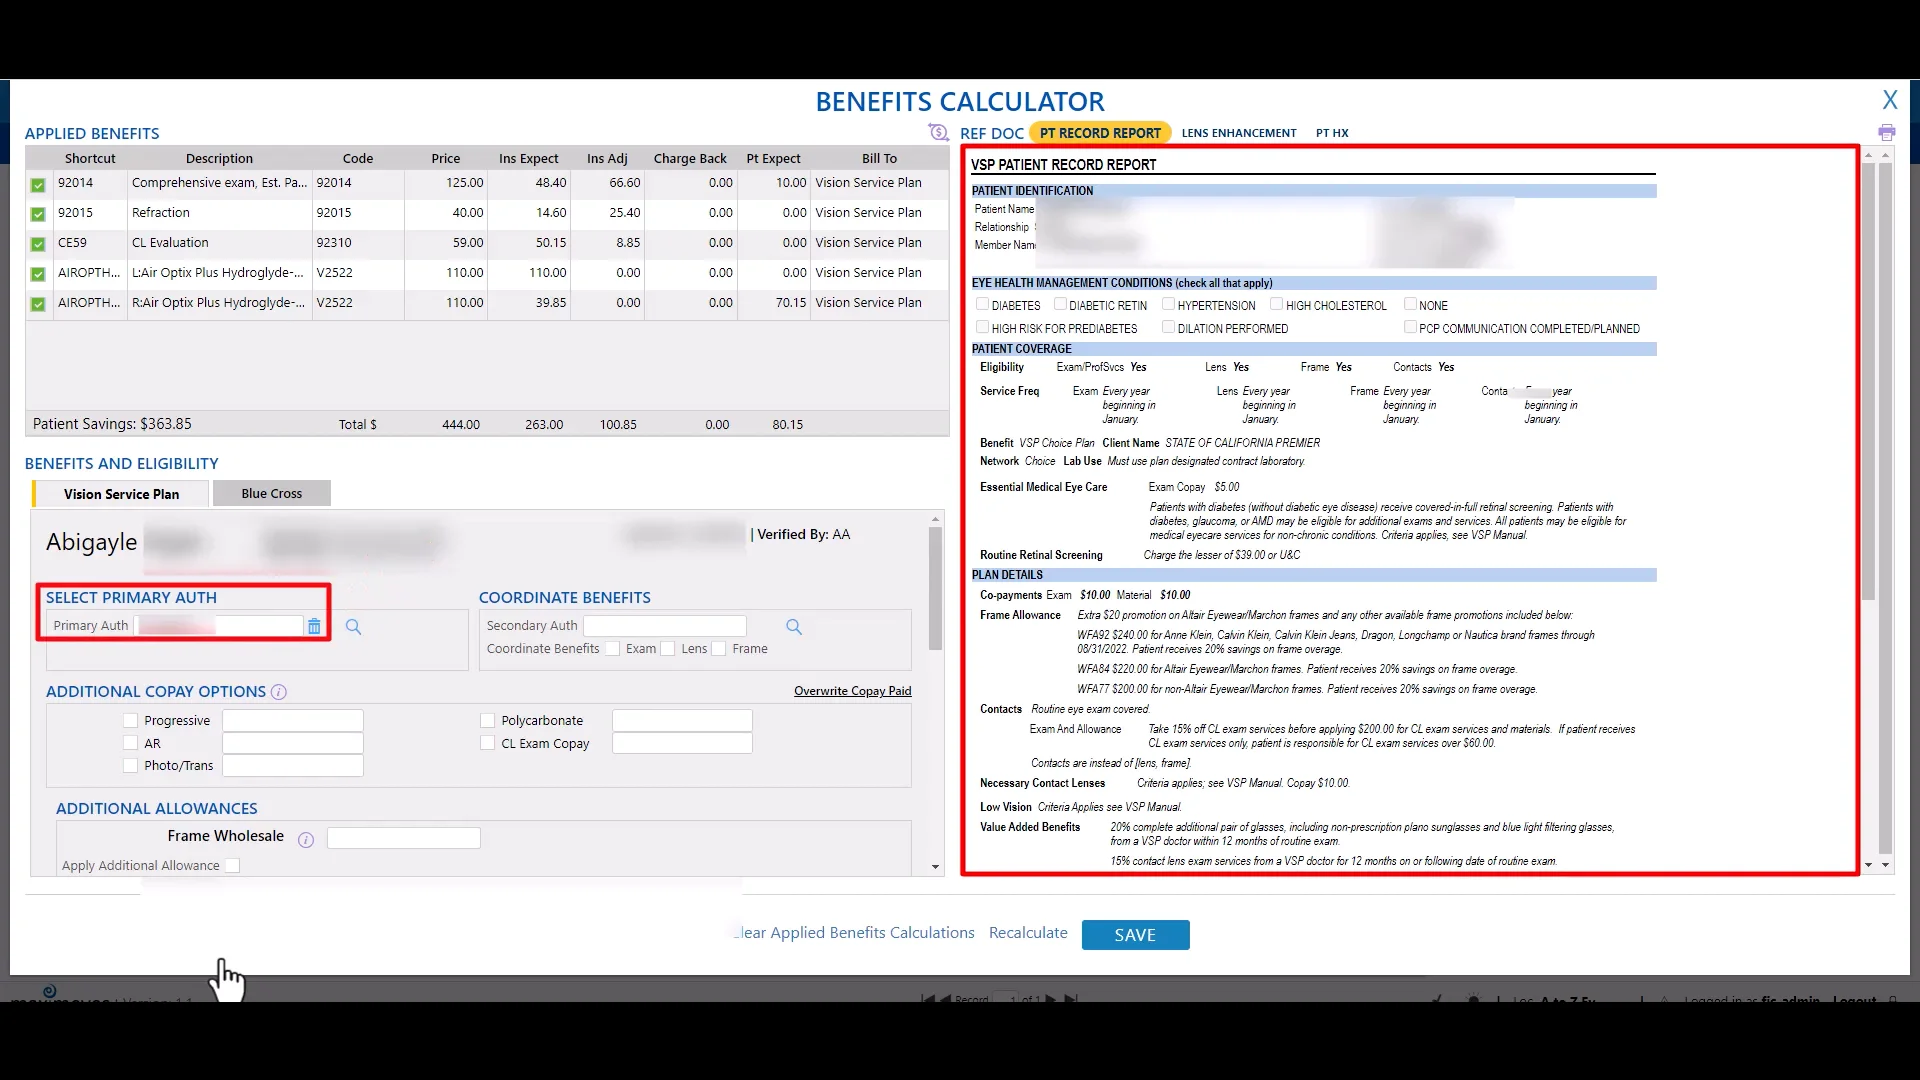This screenshot has height=1080, width=1920.
Task: Switch to the Blue Cross tab
Action: click(x=270, y=493)
